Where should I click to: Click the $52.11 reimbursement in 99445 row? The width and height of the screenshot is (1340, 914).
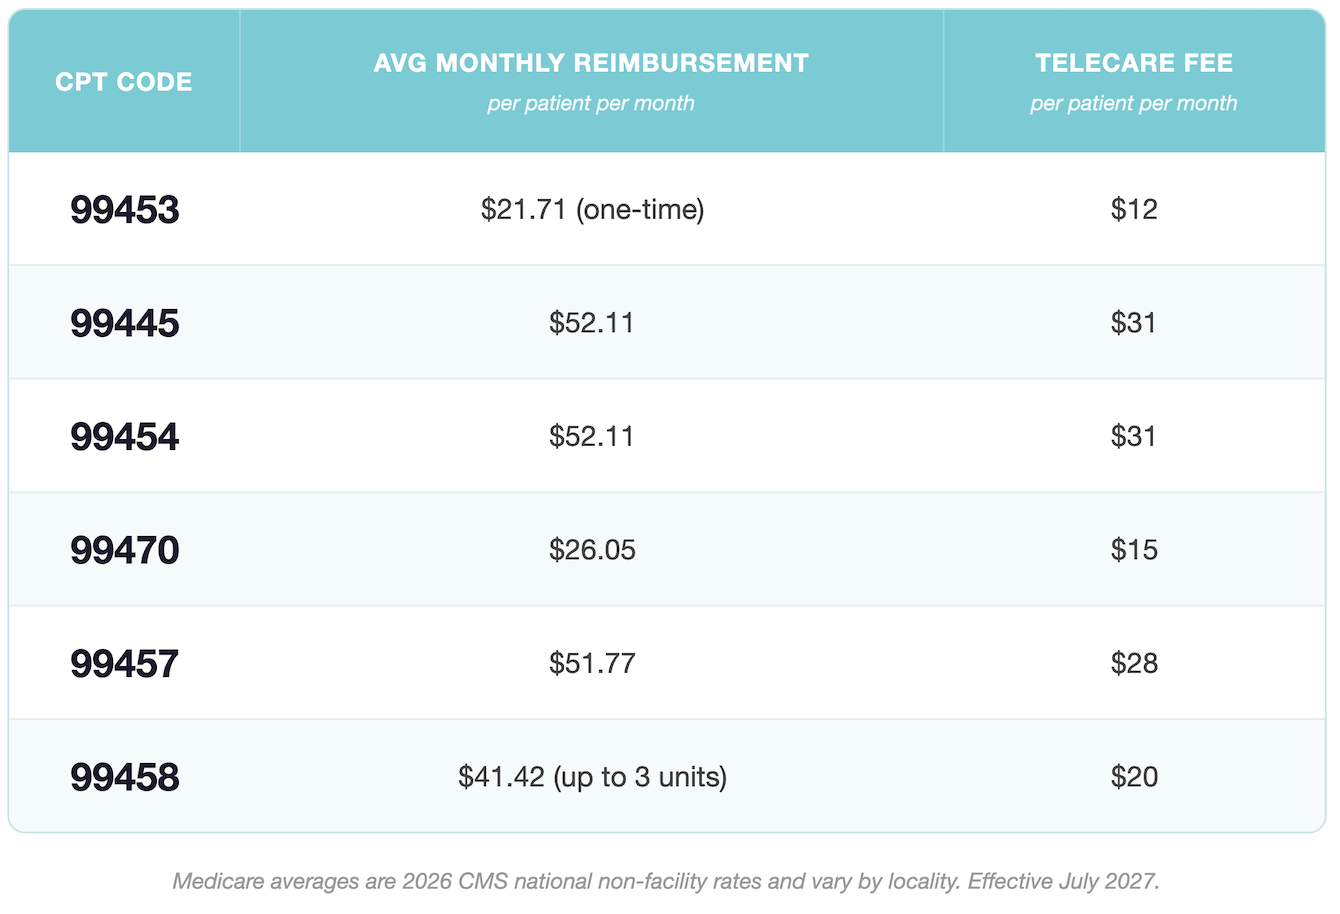592,323
